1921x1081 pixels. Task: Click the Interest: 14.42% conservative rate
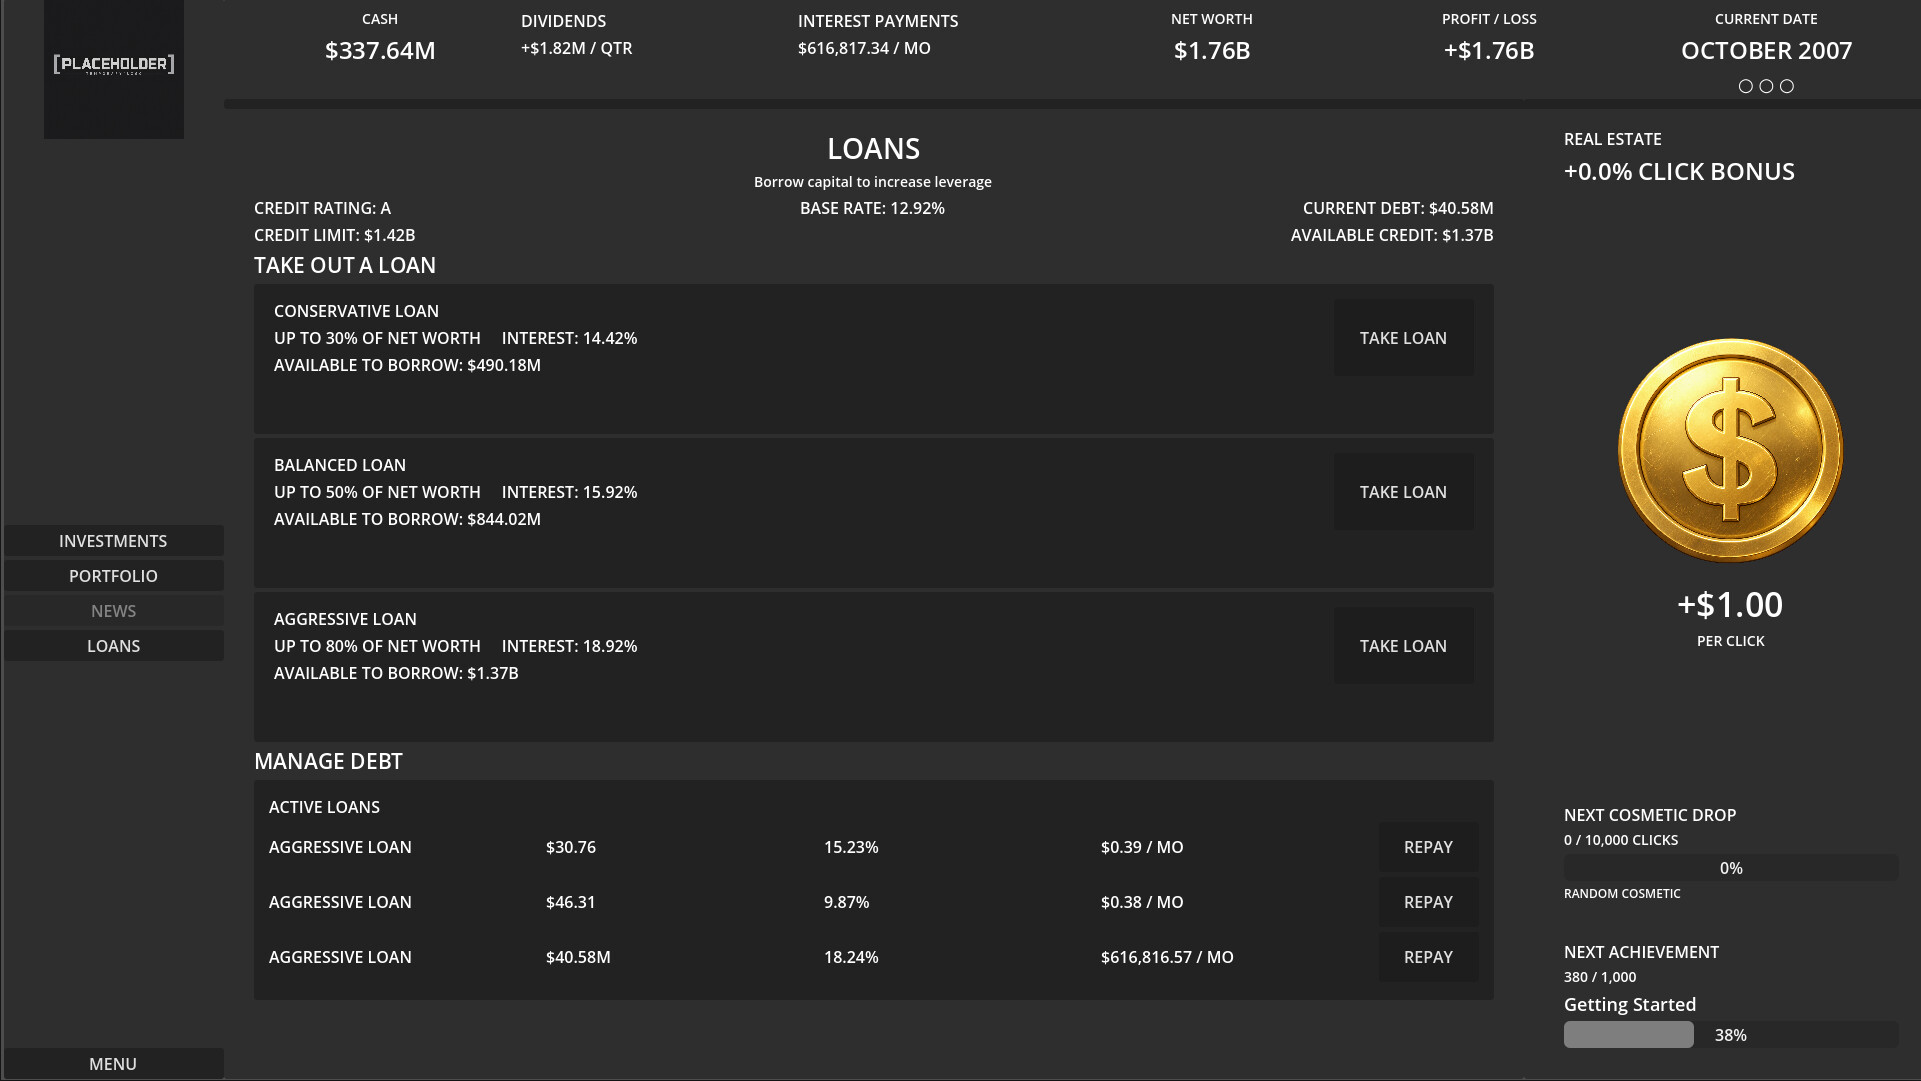click(569, 338)
